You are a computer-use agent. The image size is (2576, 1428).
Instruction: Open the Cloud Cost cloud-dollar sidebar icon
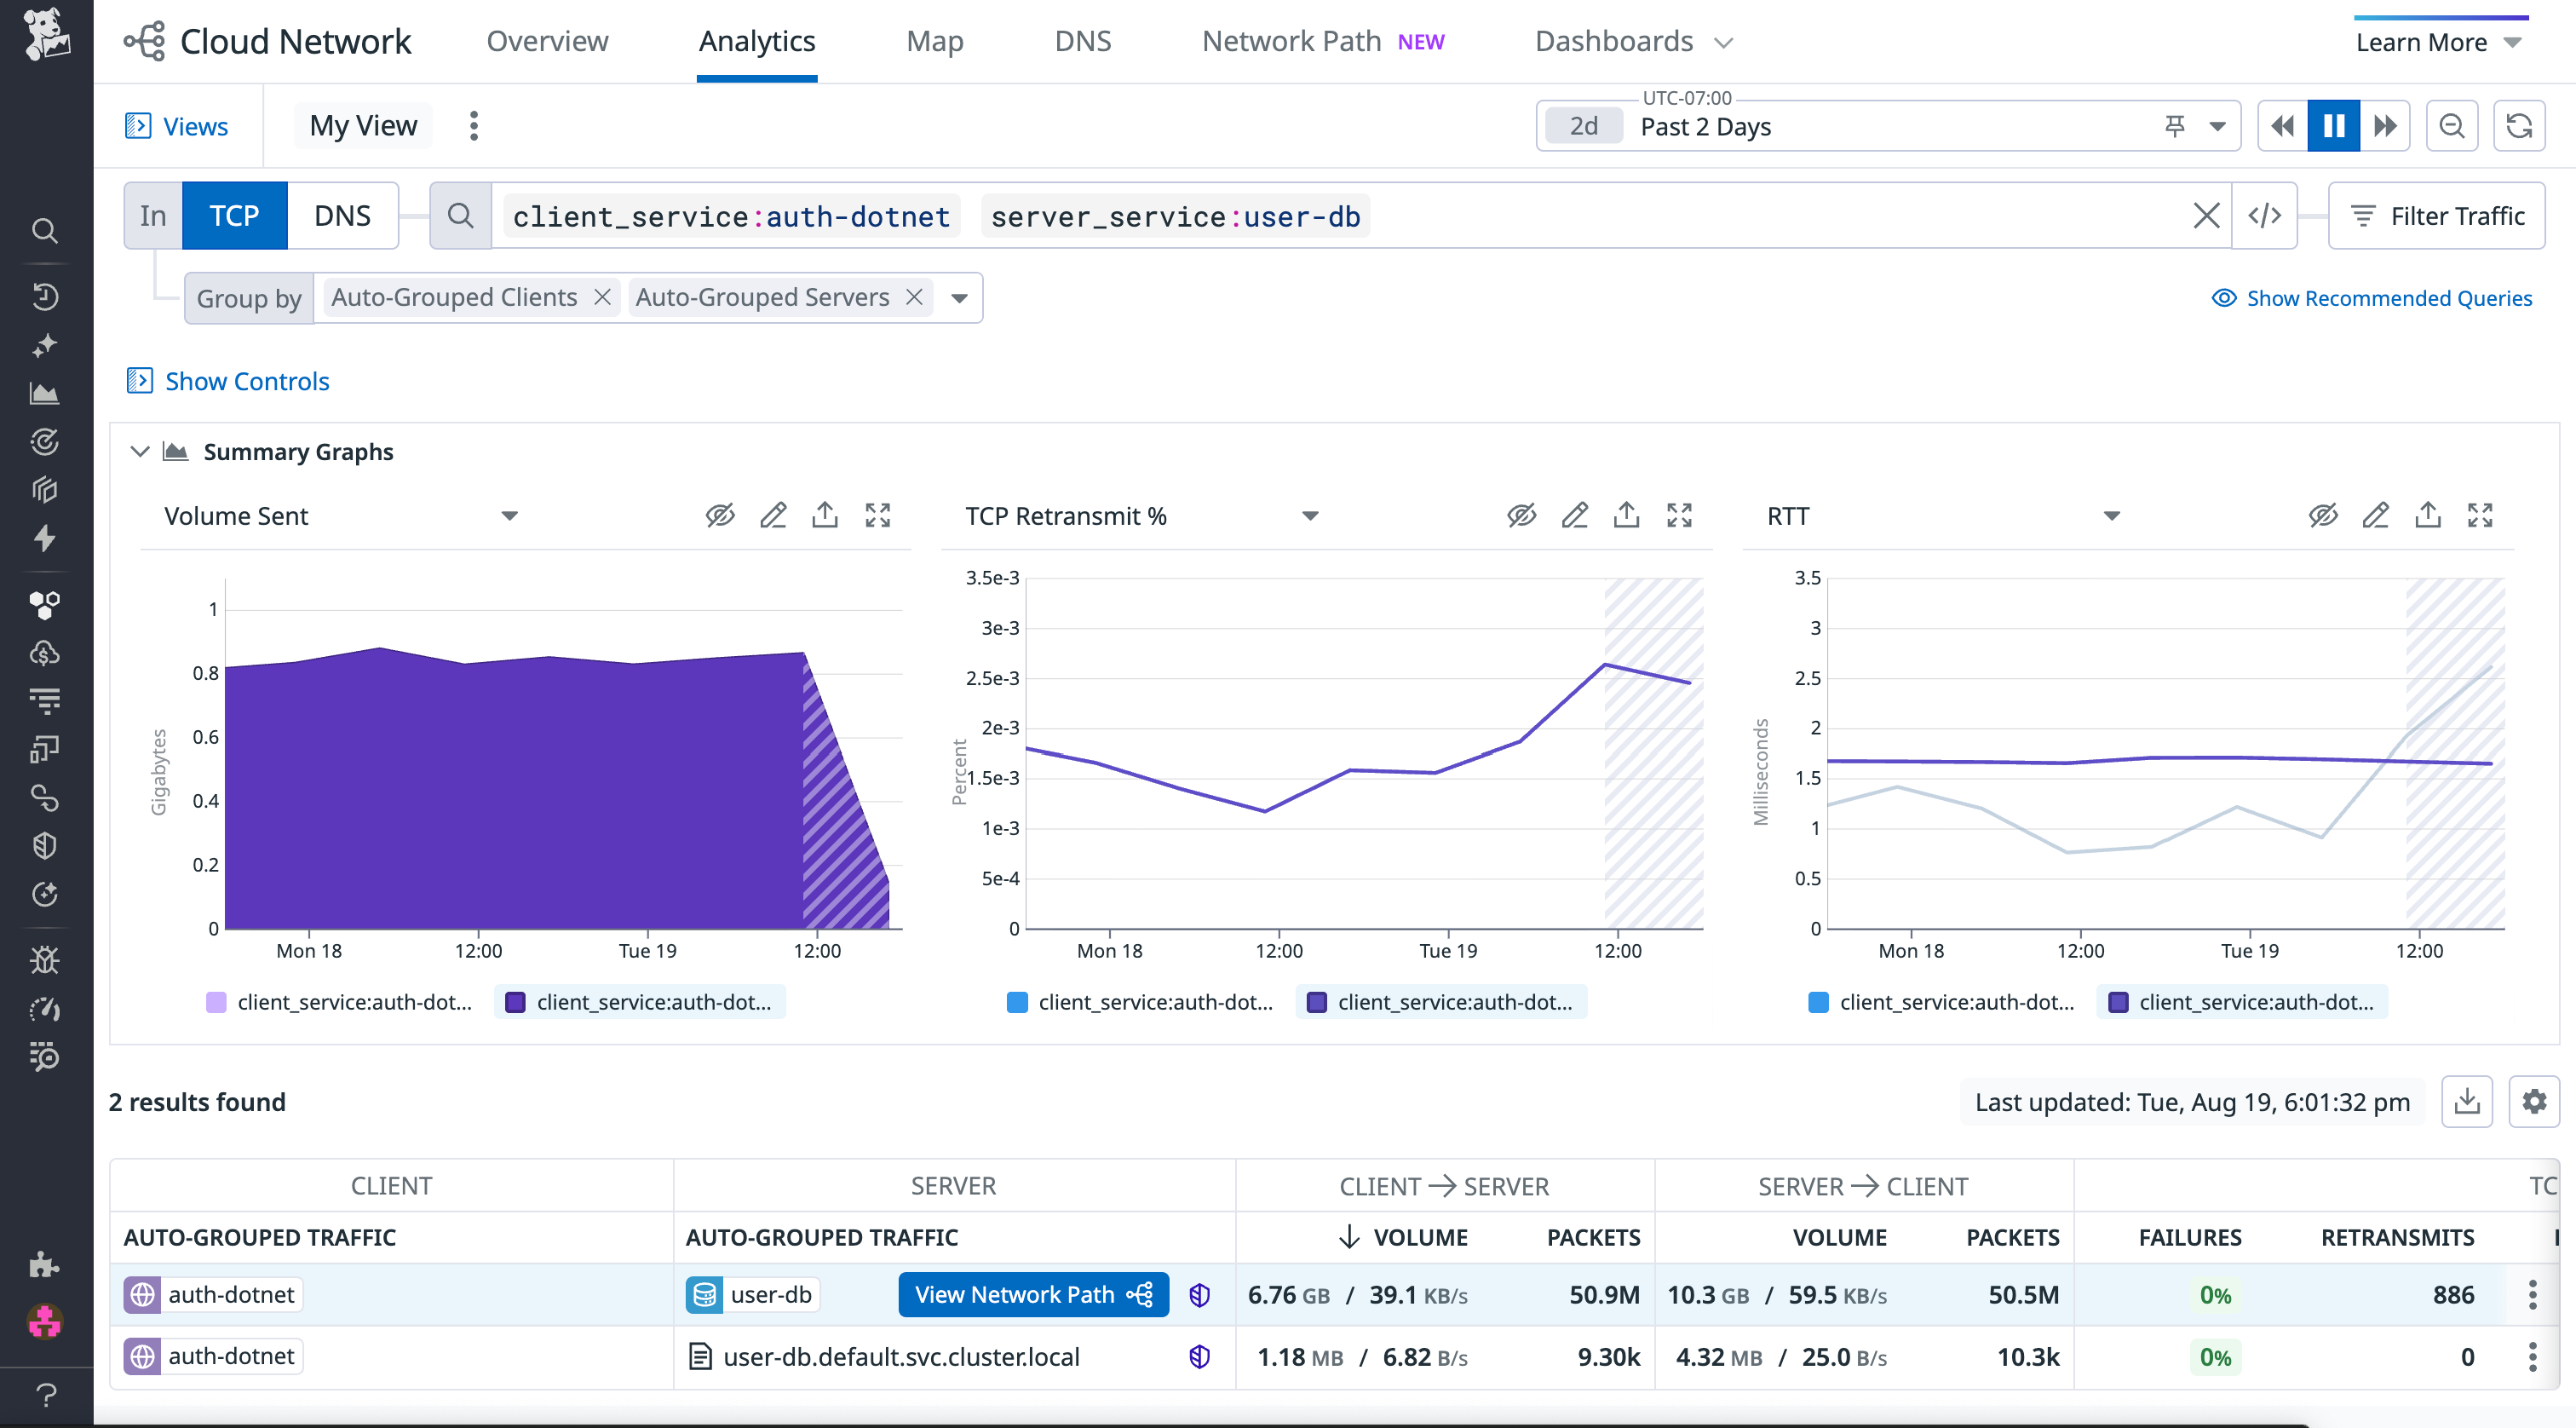pos(46,653)
